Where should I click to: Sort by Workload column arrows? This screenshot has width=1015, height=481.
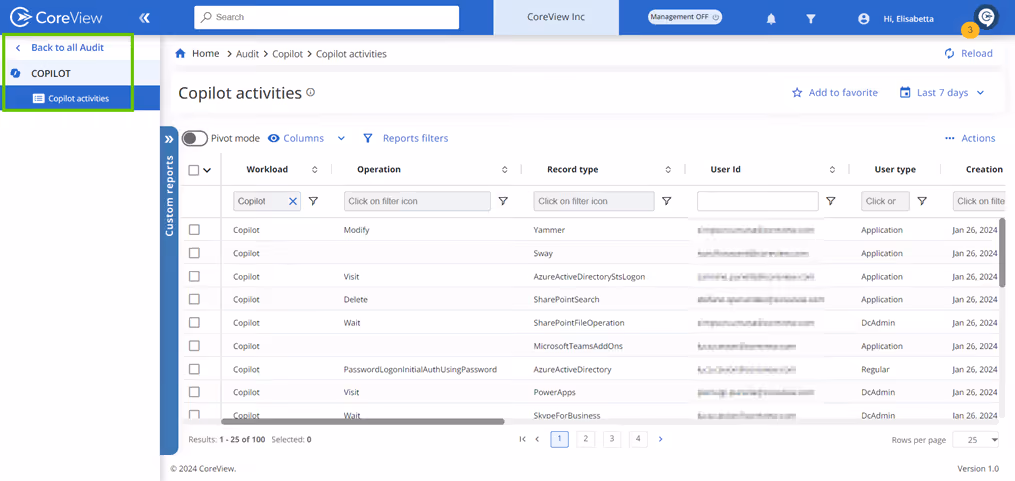[315, 170]
